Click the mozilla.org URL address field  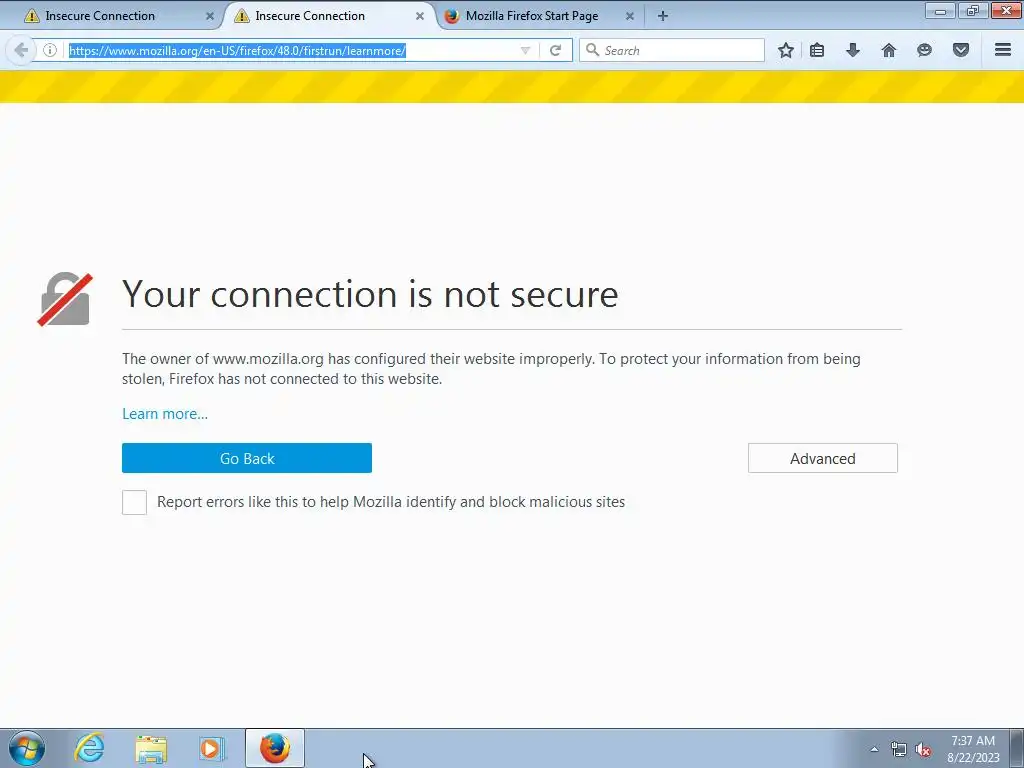[x=291, y=50]
